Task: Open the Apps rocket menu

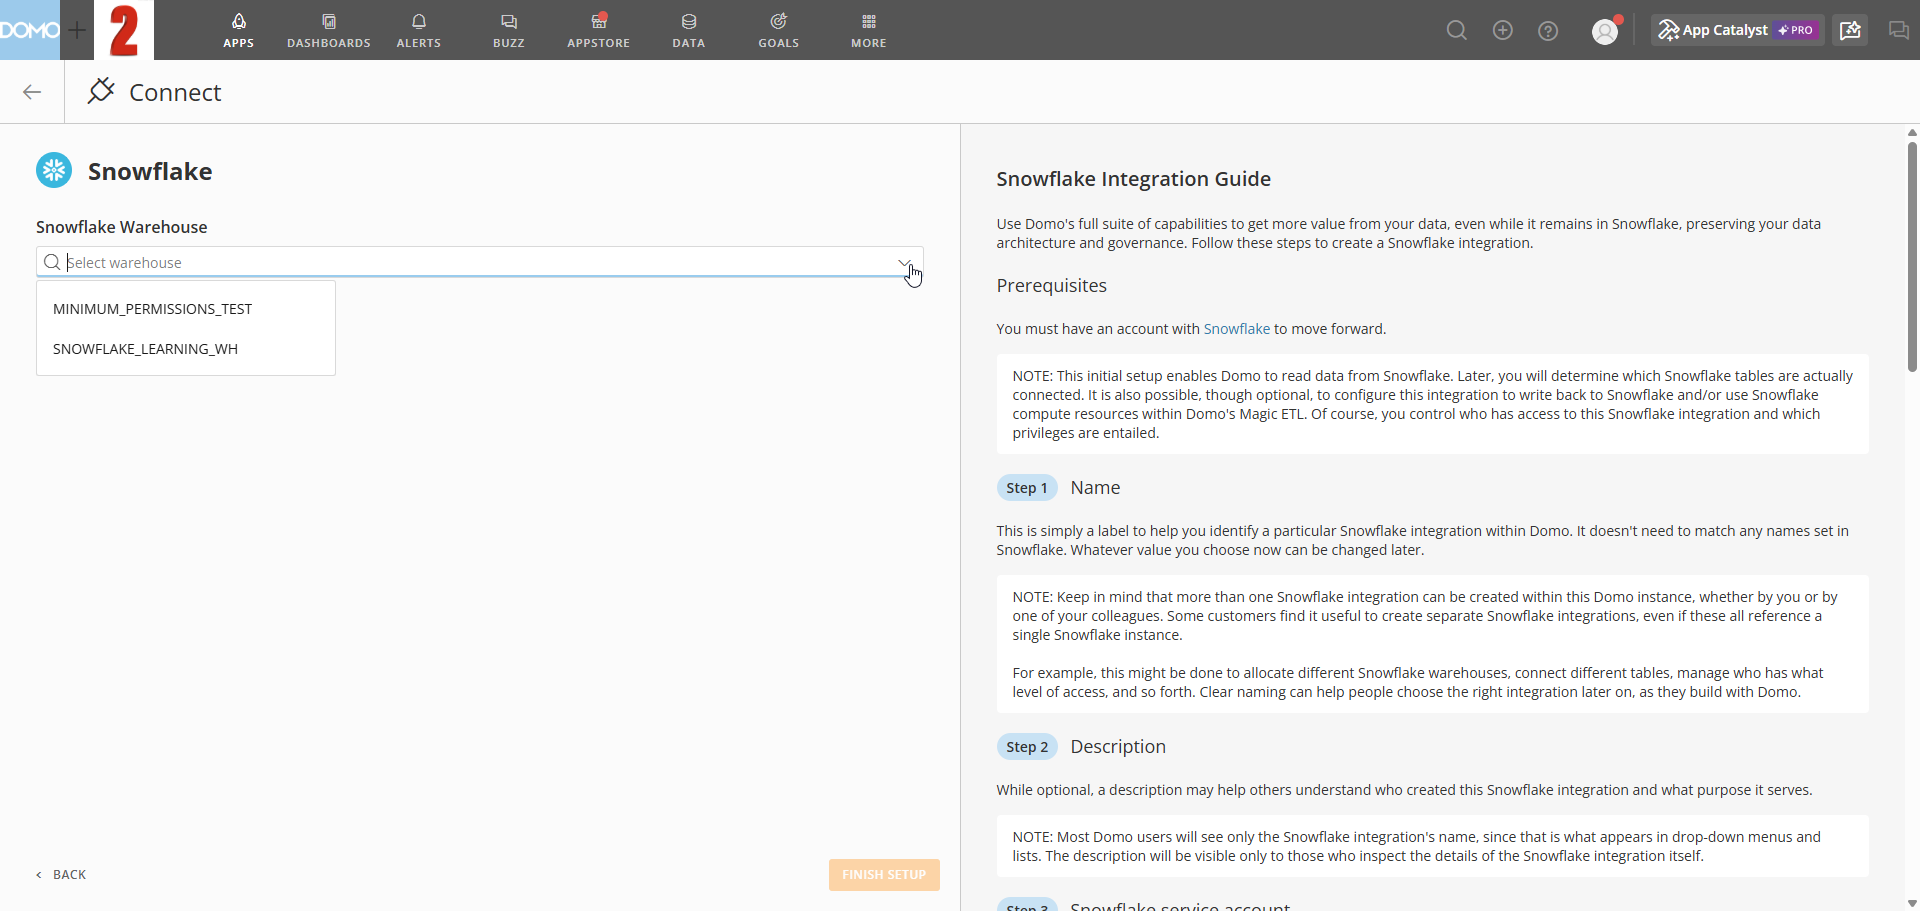Action: (238, 30)
